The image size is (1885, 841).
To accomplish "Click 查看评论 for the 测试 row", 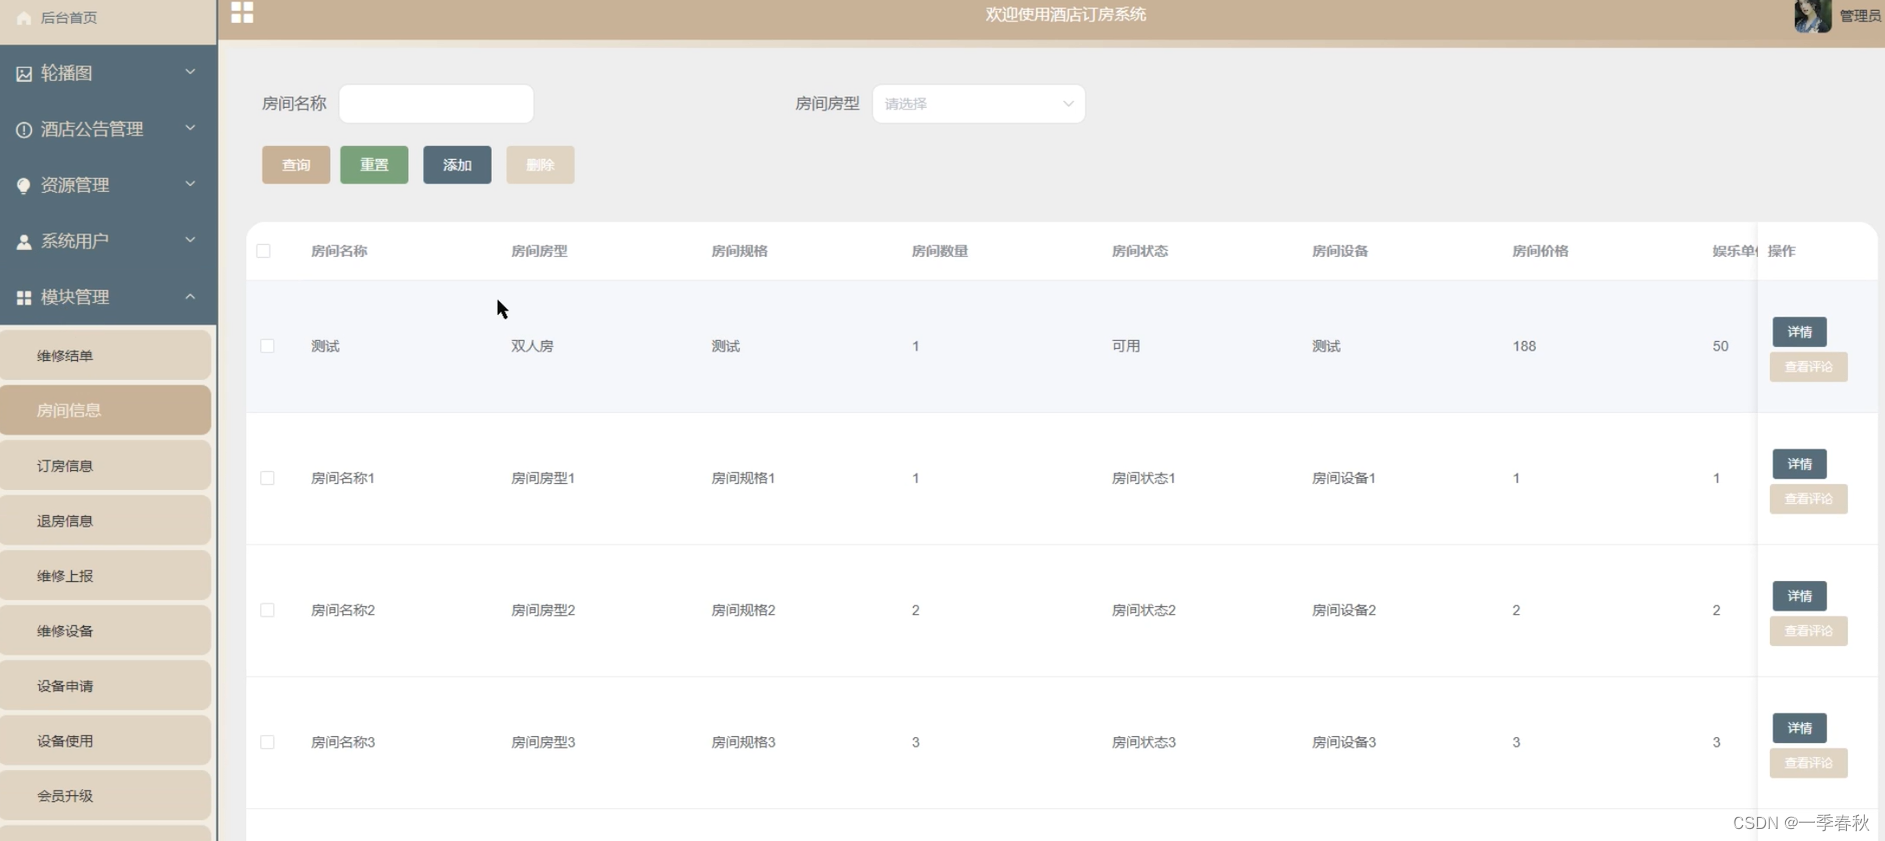I will (x=1808, y=367).
